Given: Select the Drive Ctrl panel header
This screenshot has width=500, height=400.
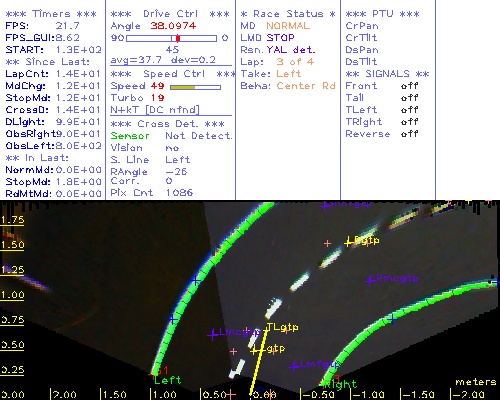Looking at the screenshot, I should coord(170,14).
